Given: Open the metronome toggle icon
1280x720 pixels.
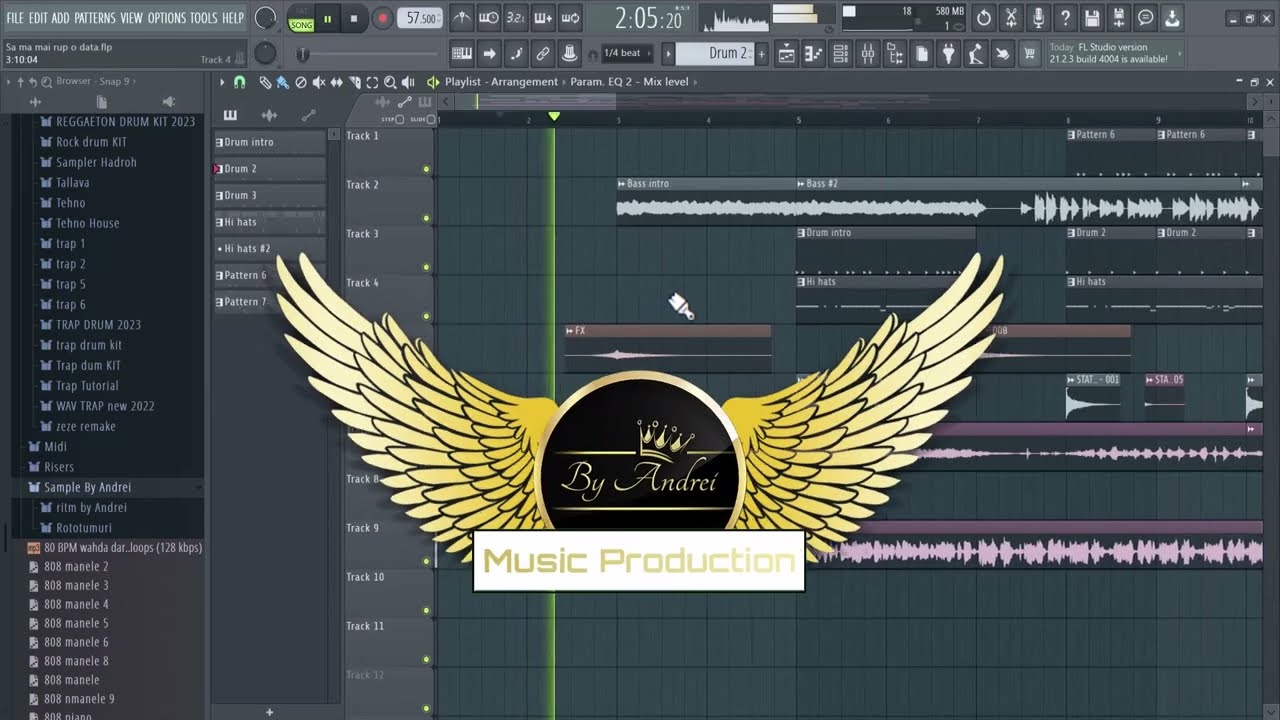Looking at the screenshot, I should click(x=461, y=18).
